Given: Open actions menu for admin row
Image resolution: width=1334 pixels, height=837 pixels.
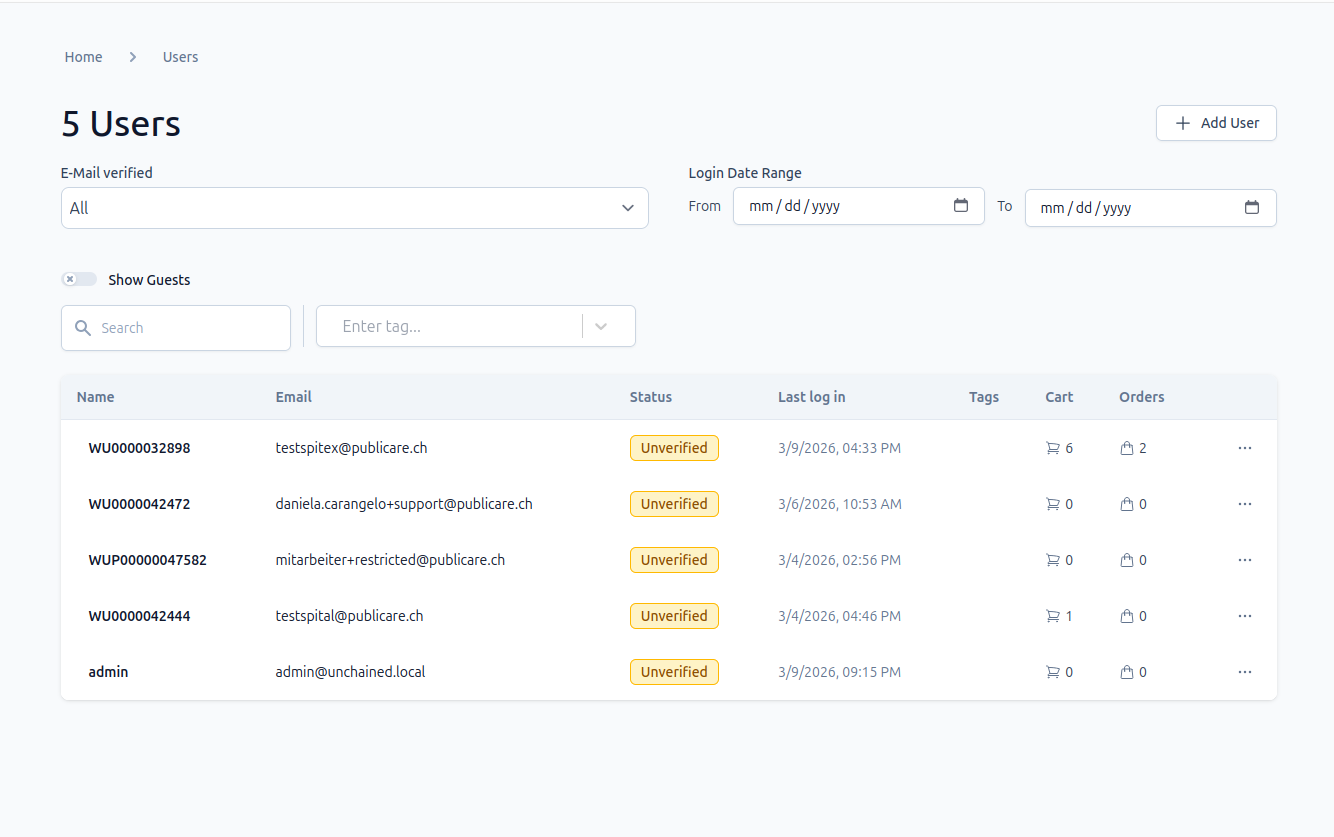Looking at the screenshot, I should (x=1244, y=672).
